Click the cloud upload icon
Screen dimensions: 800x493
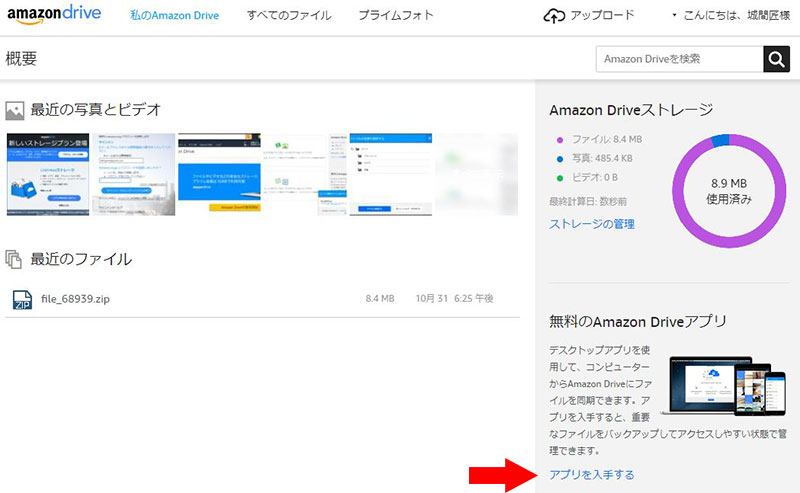(x=554, y=16)
